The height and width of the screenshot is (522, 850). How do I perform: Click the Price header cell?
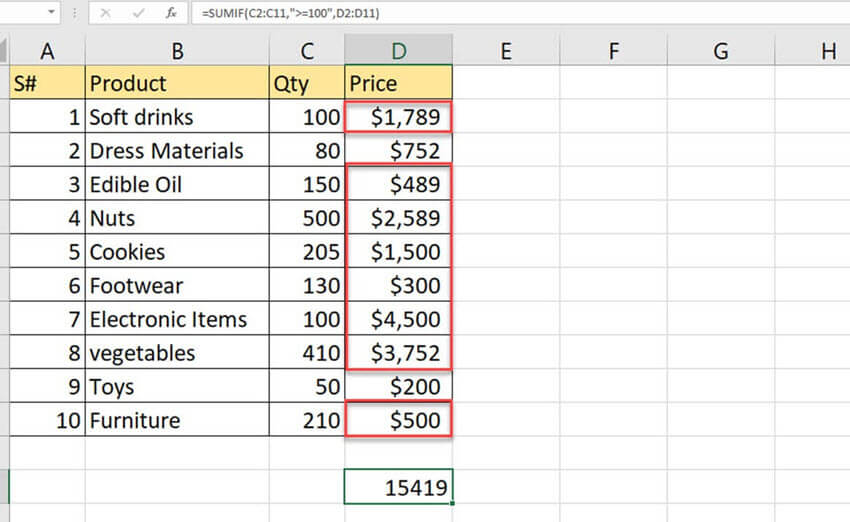398,83
